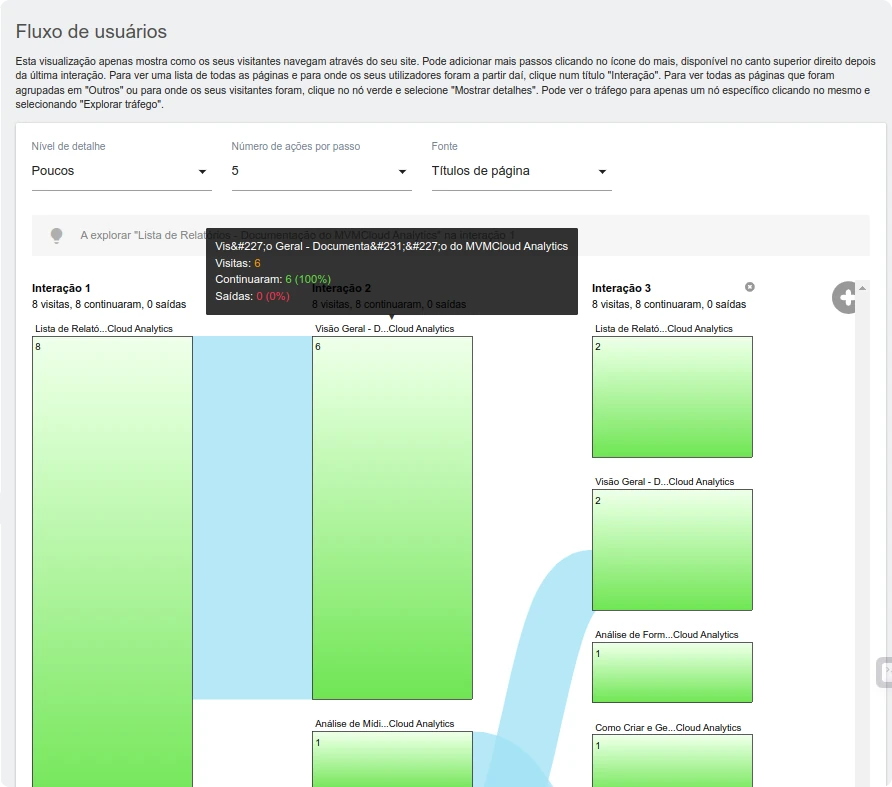Select the Lista de Relató node in Interação 1
The image size is (892, 787).
[x=112, y=560]
